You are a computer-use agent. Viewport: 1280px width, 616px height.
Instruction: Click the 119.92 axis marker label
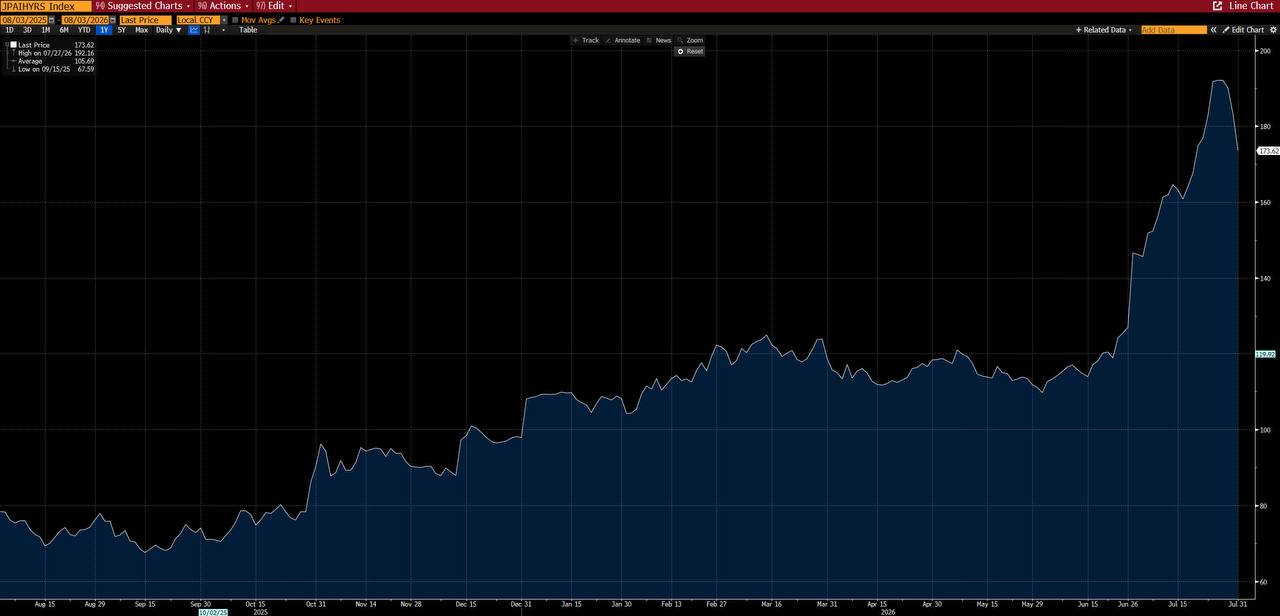coord(1266,354)
